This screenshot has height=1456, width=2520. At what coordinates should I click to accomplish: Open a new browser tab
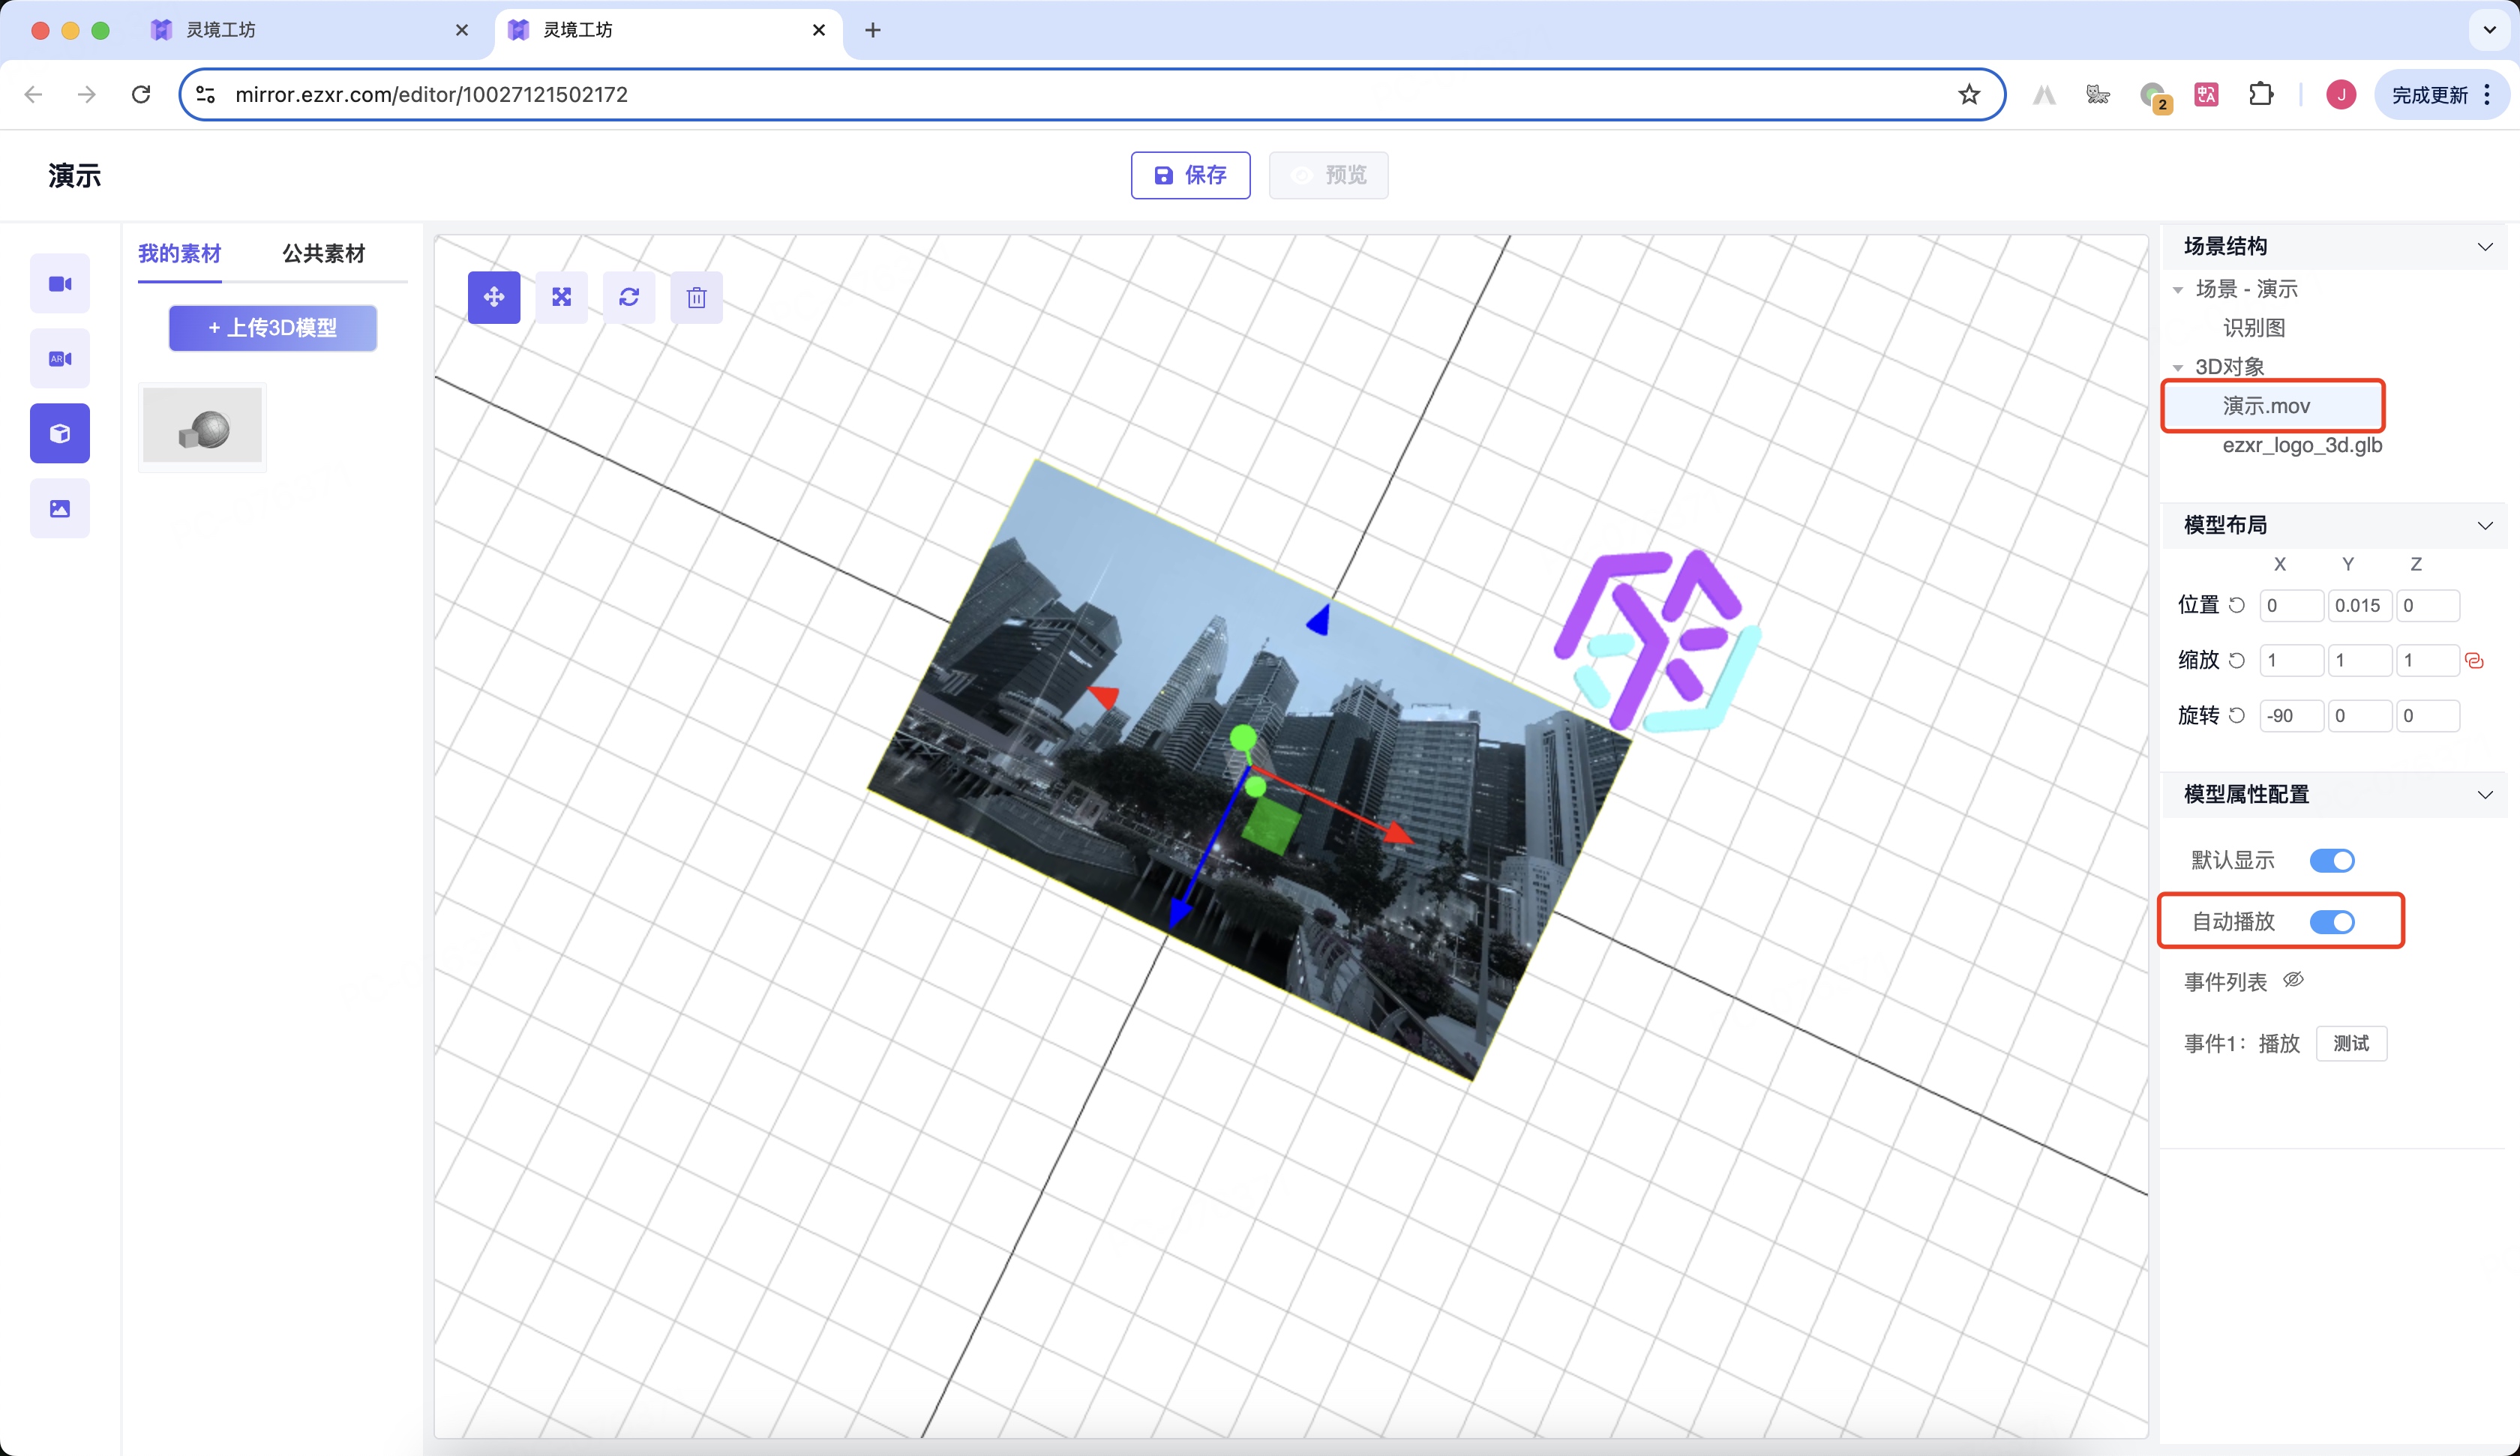[x=873, y=30]
